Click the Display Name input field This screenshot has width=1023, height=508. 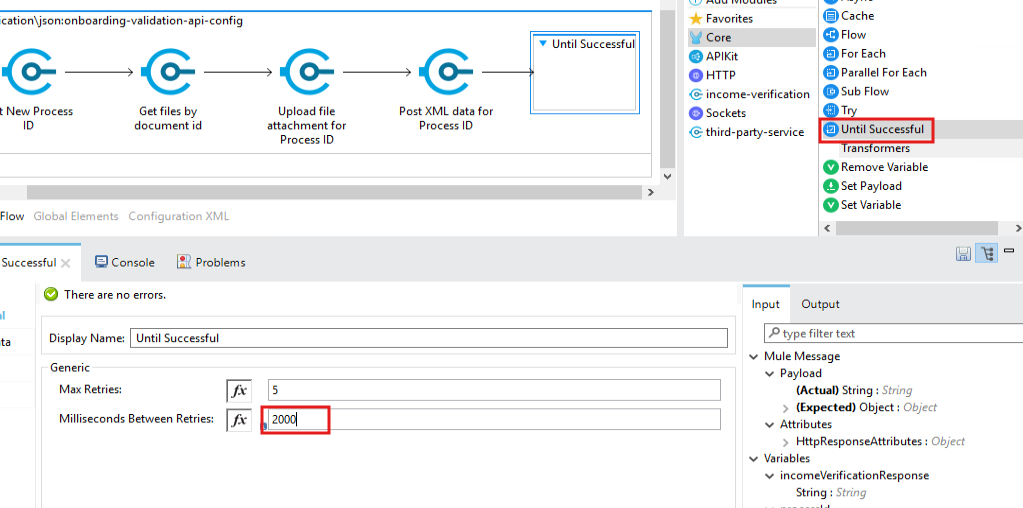(428, 338)
